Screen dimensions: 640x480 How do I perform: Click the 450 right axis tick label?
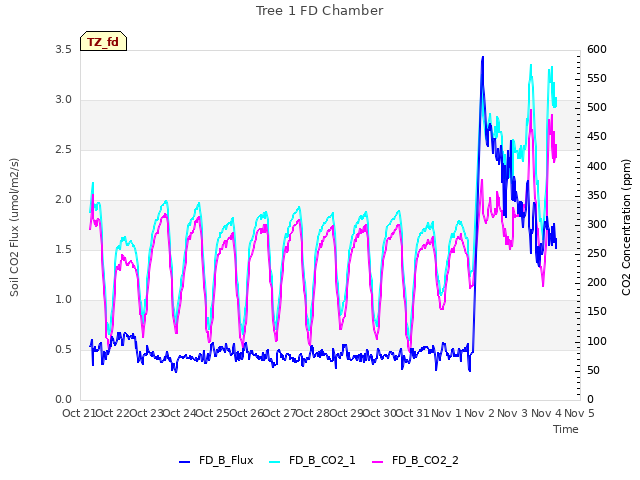(597, 137)
